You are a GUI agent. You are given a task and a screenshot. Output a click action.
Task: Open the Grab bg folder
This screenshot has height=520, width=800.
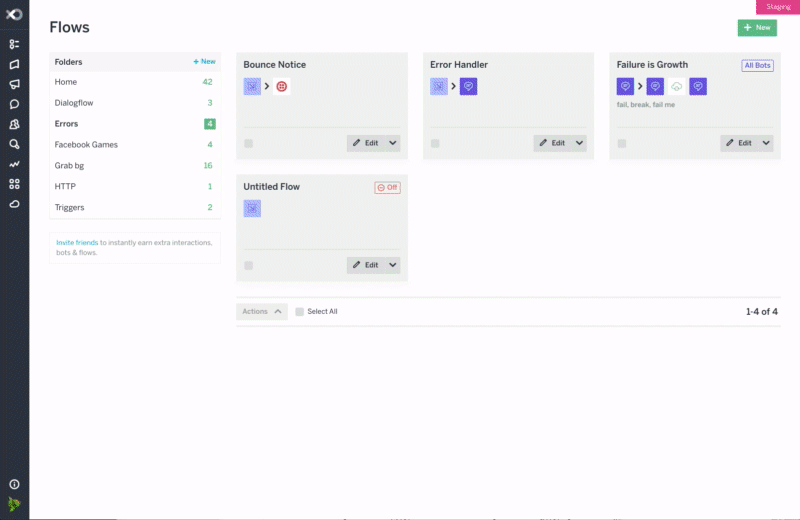coord(135,165)
